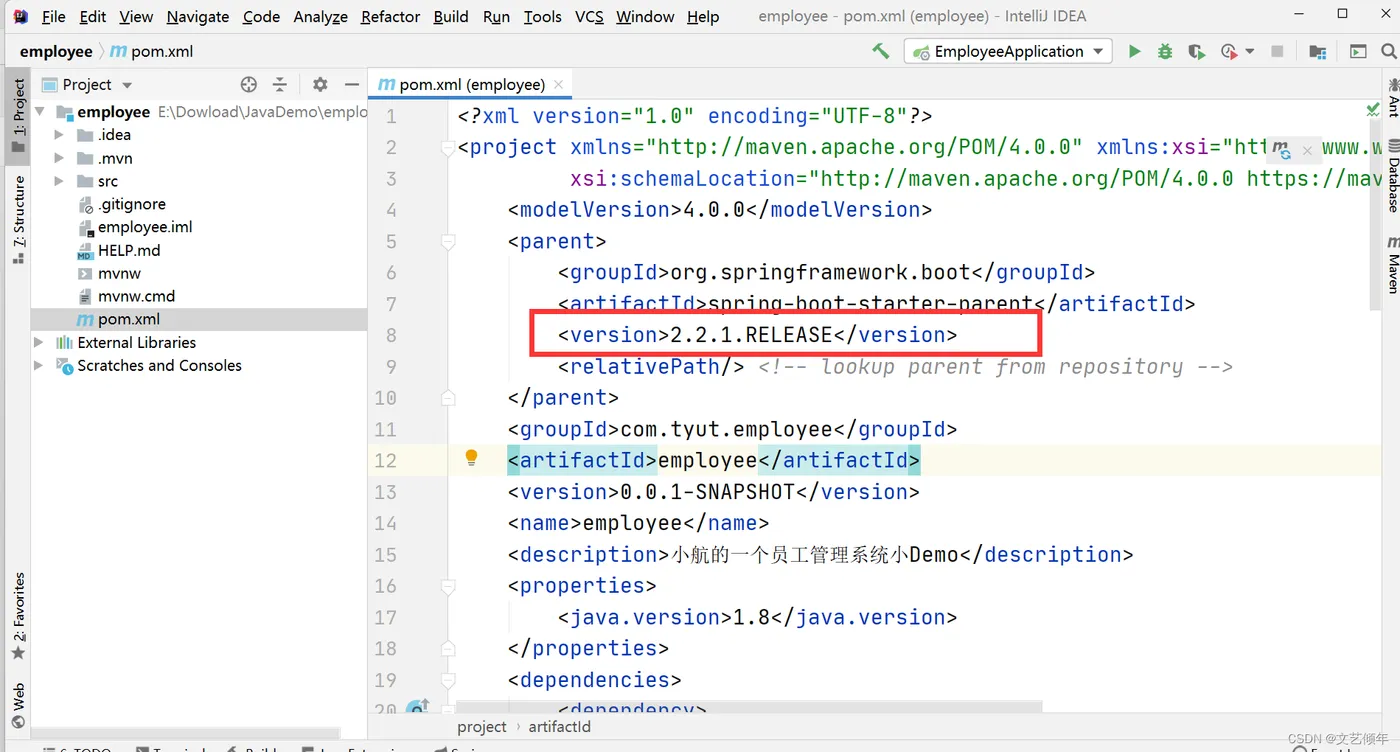Screen dimensions: 1400x752
Task: Hide the Project tool window
Action: pos(351,84)
